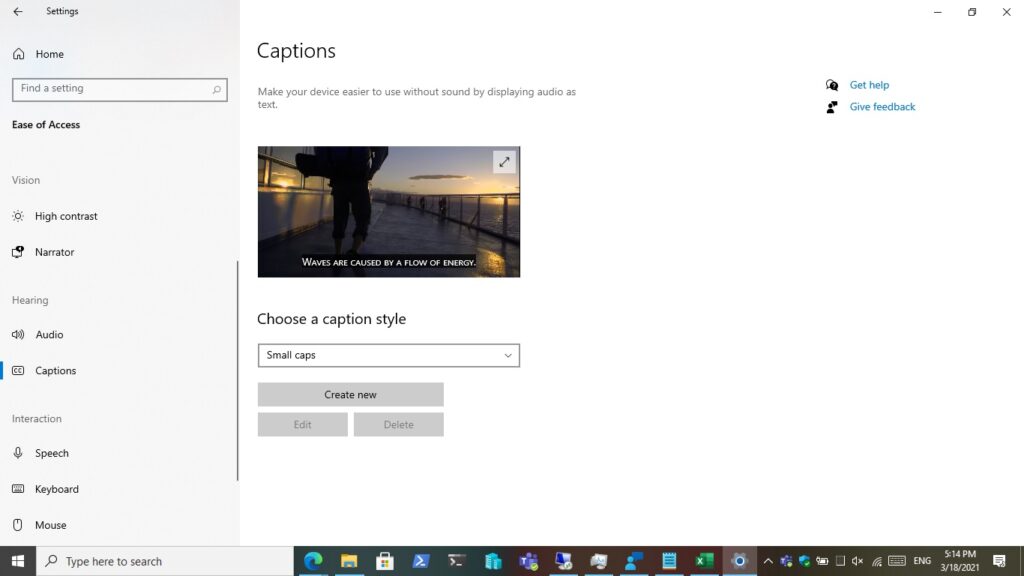Show hidden system tray icons

pyautogui.click(x=768, y=561)
